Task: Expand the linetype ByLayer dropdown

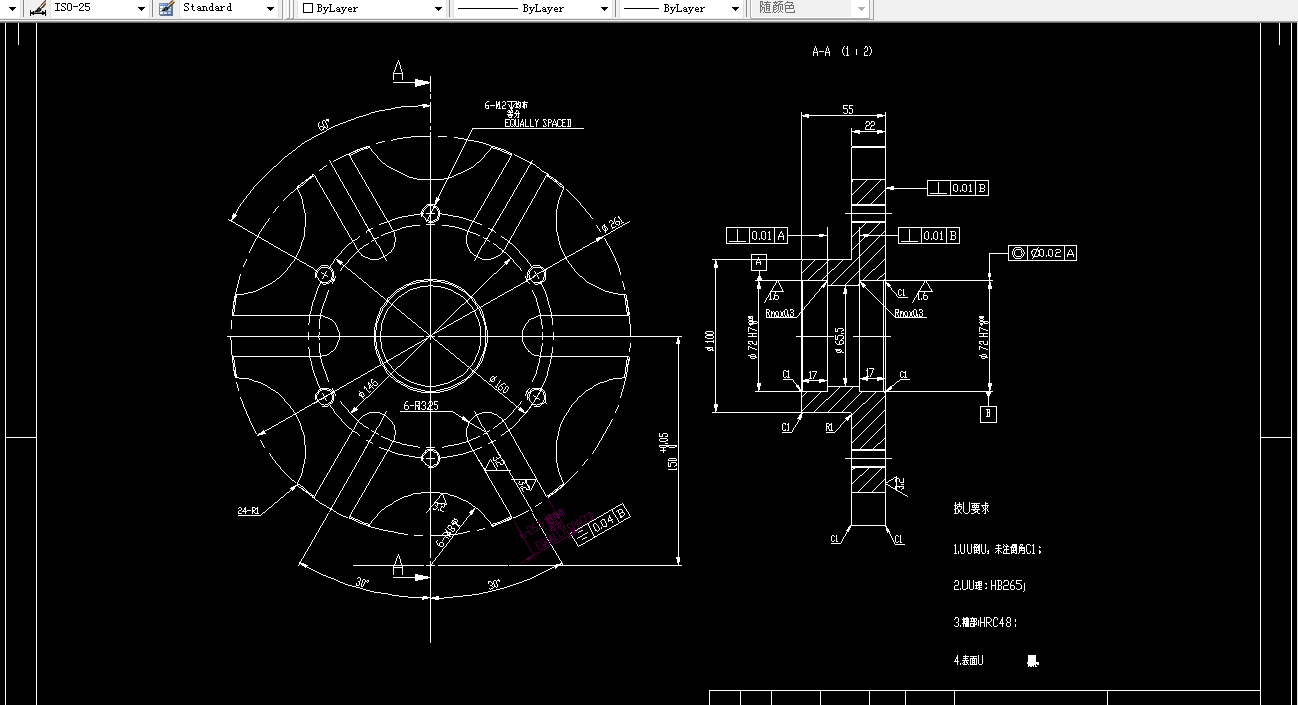Action: (x=601, y=8)
